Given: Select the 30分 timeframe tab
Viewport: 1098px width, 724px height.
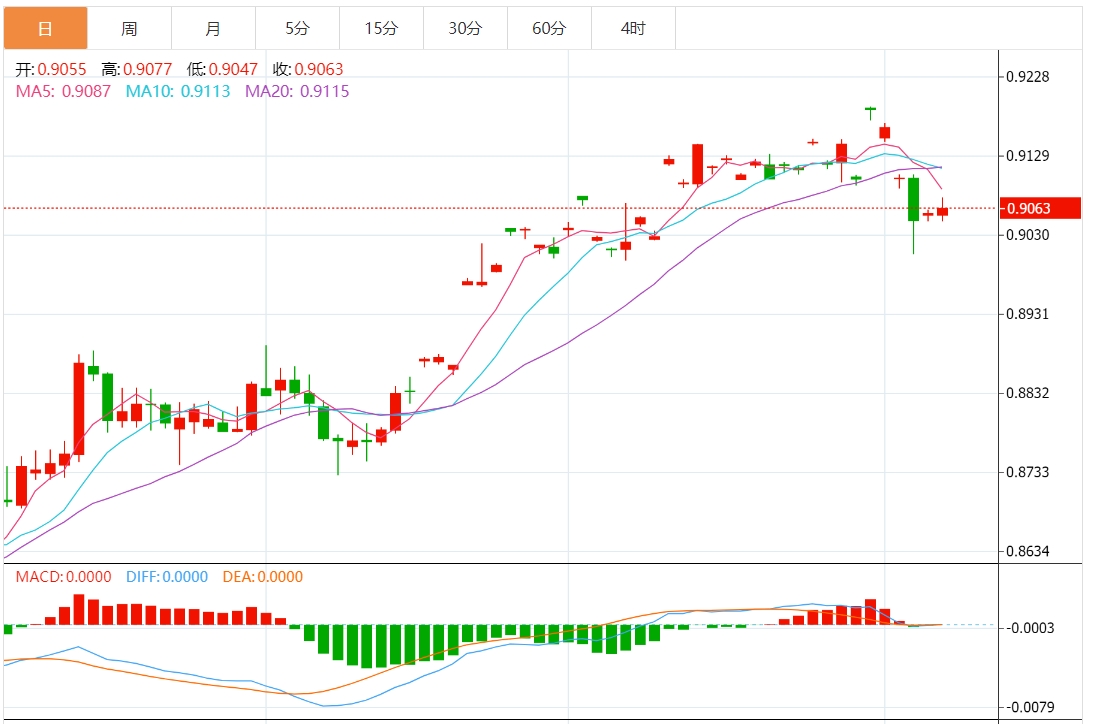Looking at the screenshot, I should [466, 28].
